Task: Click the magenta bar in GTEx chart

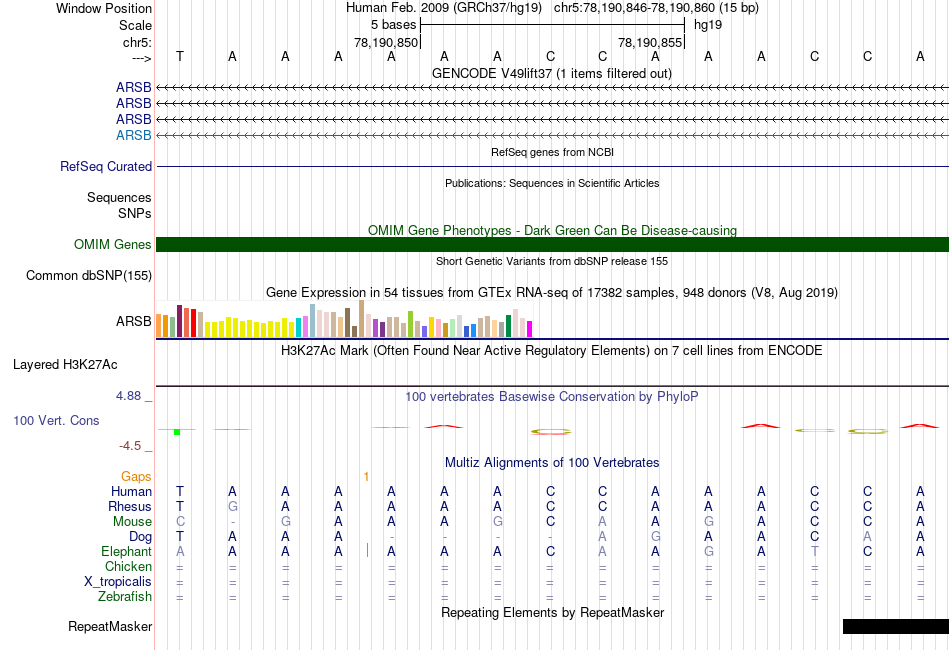Action: [x=529, y=329]
